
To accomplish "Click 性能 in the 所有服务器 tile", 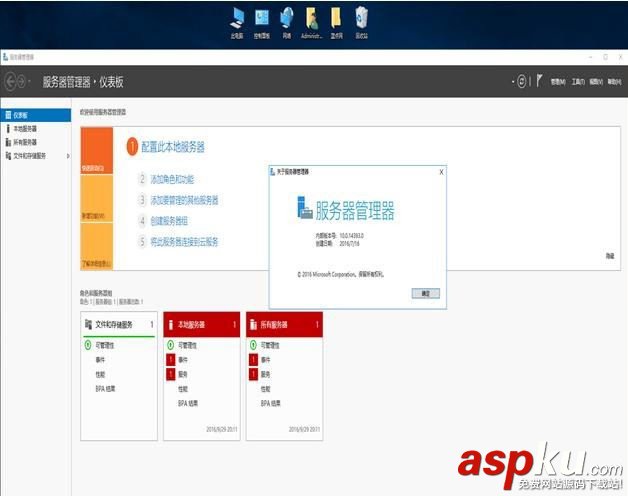I will point(266,389).
